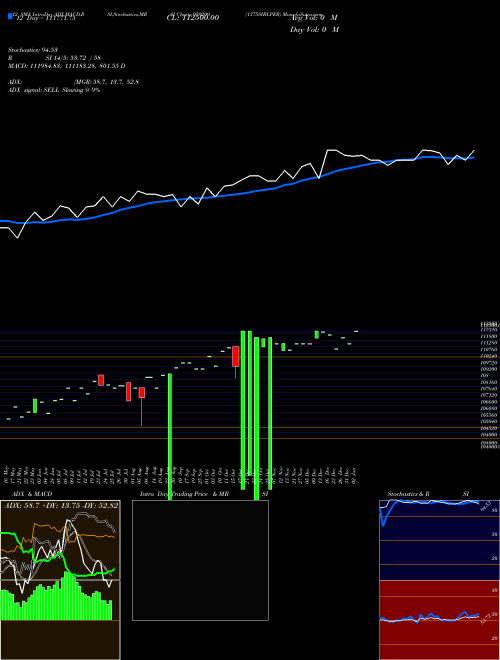
Task: Select the MACD: 111984.83 values line
Action: point(66,66)
